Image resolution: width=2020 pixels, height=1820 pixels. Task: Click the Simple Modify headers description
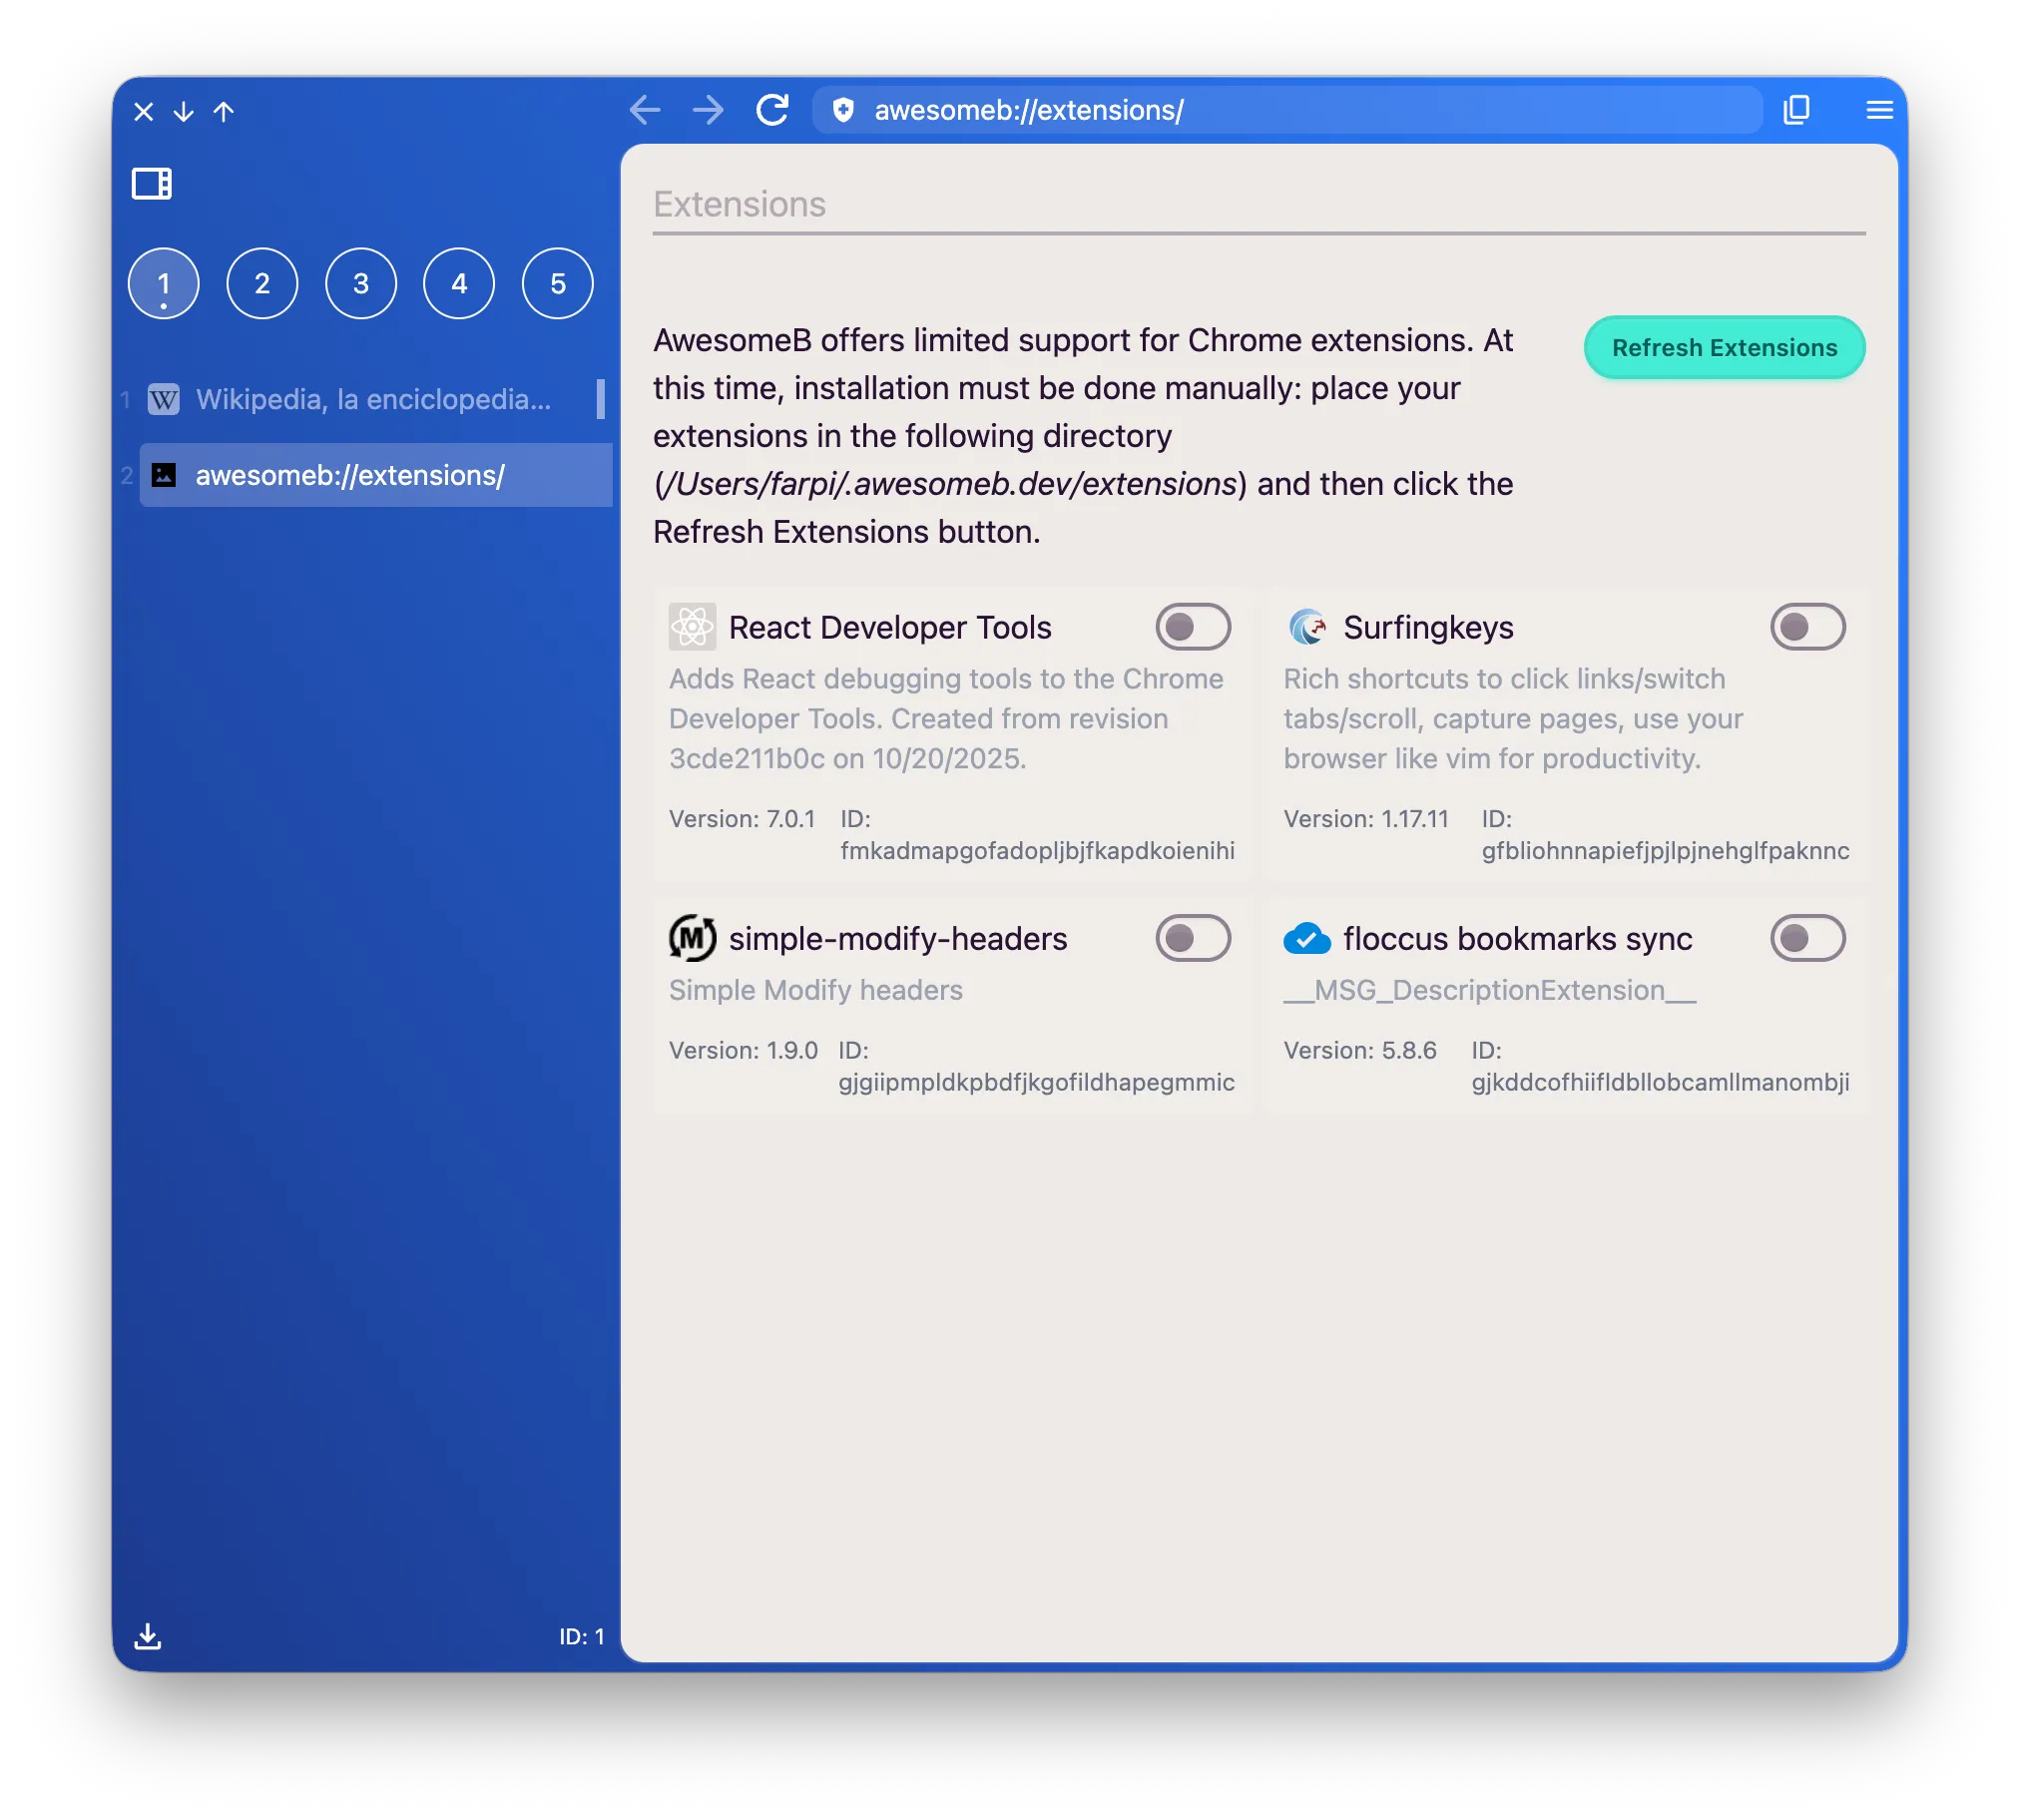[816, 990]
